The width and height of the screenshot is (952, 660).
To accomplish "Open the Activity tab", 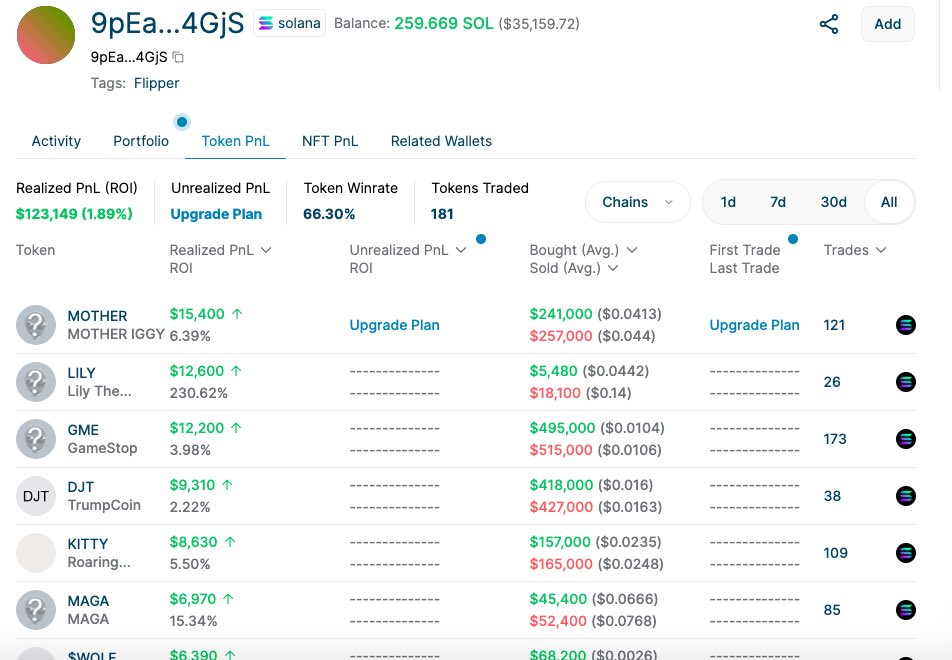I will click(56, 141).
